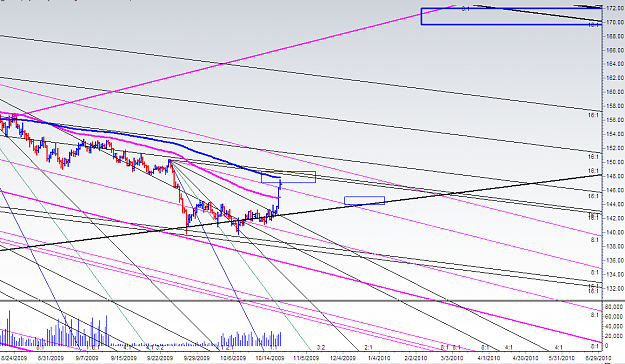Screen dimensions: 625x364
Task: Select the 9/29/2009 date label
Action: pos(196,358)
